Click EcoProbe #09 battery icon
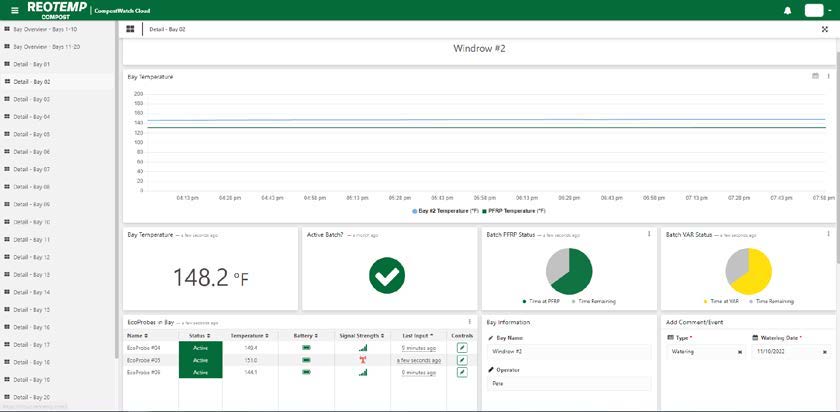 pyautogui.click(x=306, y=372)
